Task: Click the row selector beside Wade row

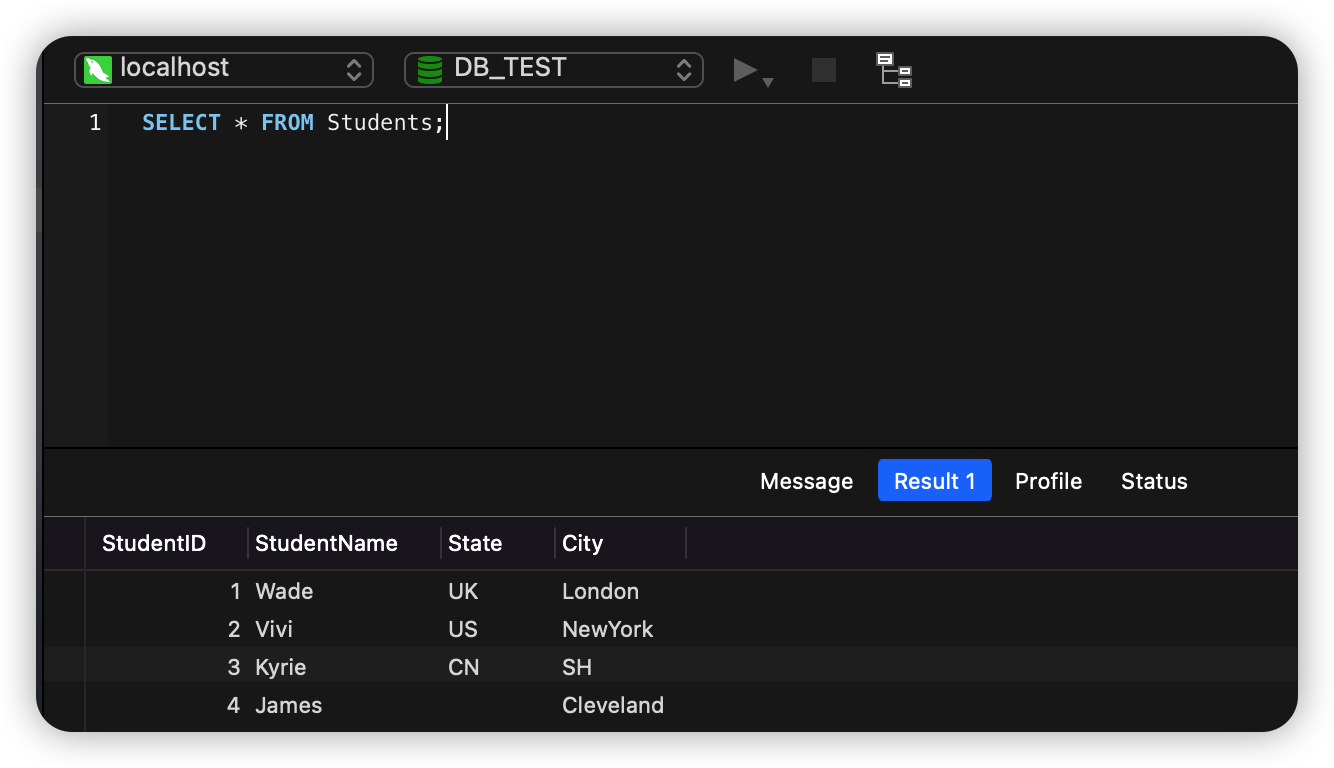Action: pyautogui.click(x=65, y=591)
